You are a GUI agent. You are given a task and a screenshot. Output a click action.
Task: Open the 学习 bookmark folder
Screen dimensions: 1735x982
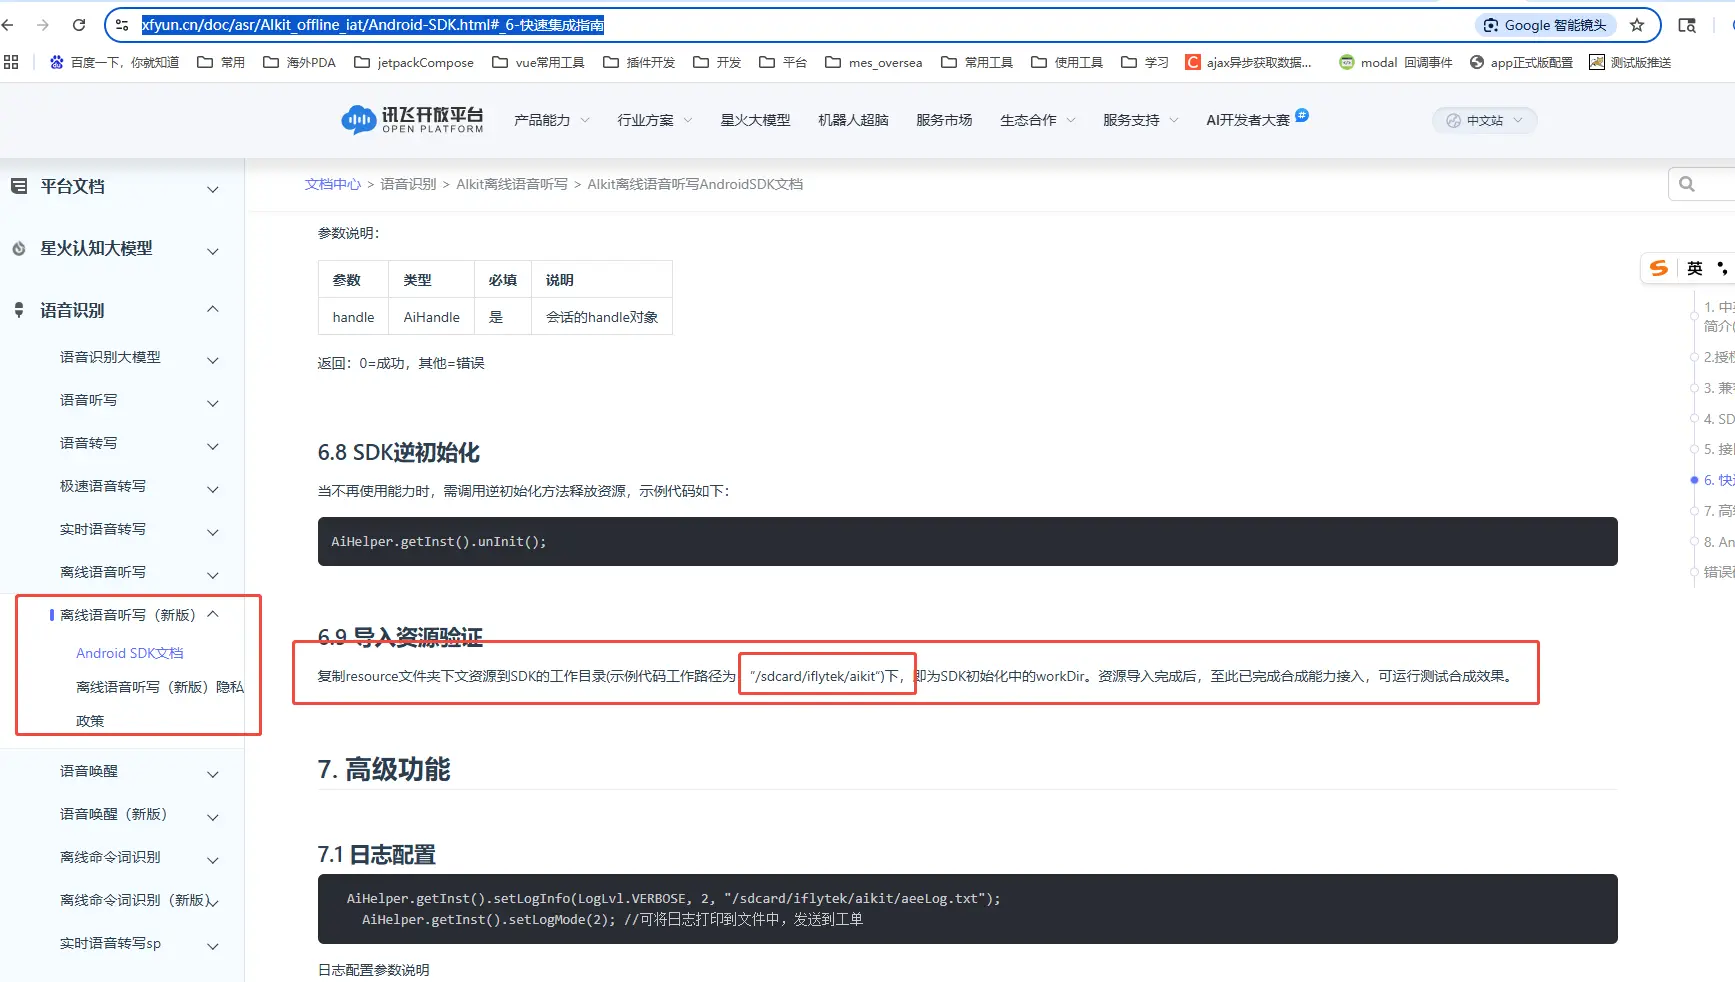1145,62
